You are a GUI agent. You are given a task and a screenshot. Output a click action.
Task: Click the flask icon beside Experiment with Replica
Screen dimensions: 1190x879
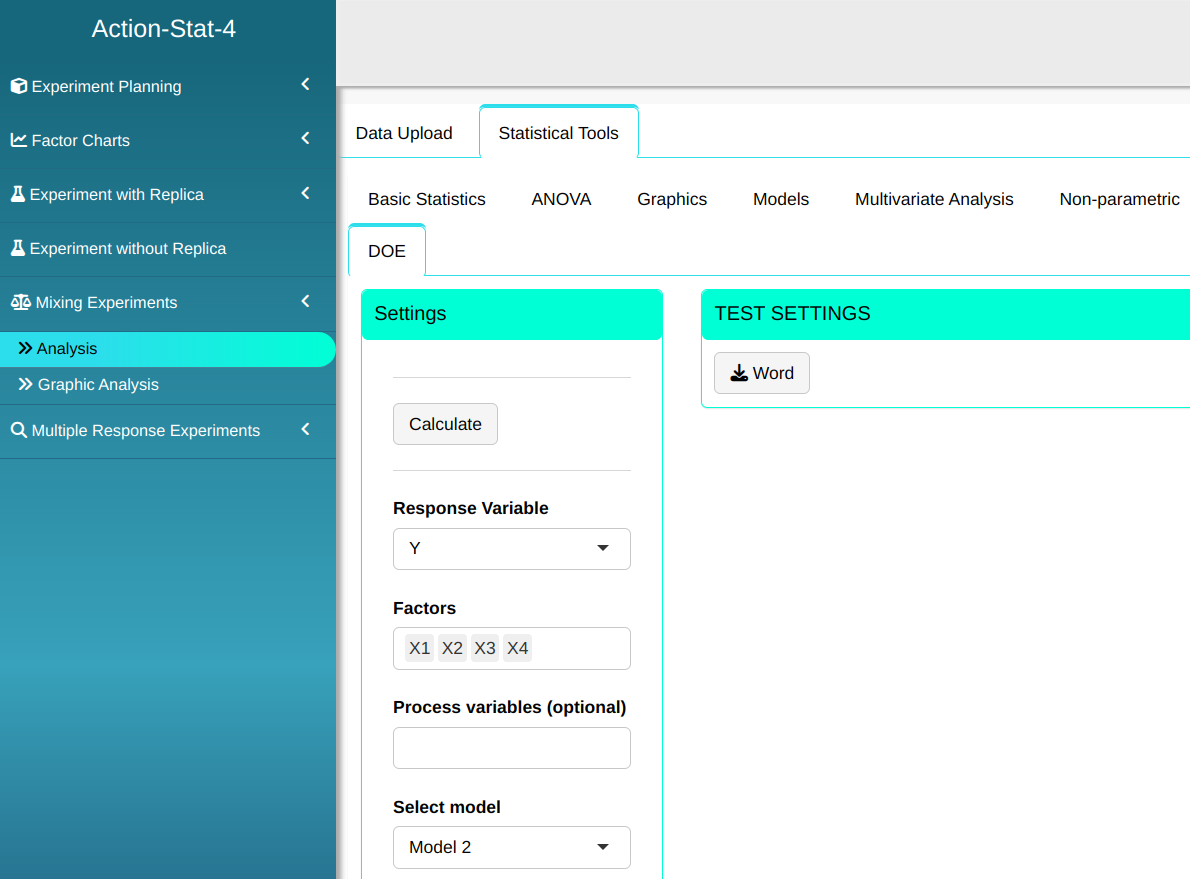[18, 194]
